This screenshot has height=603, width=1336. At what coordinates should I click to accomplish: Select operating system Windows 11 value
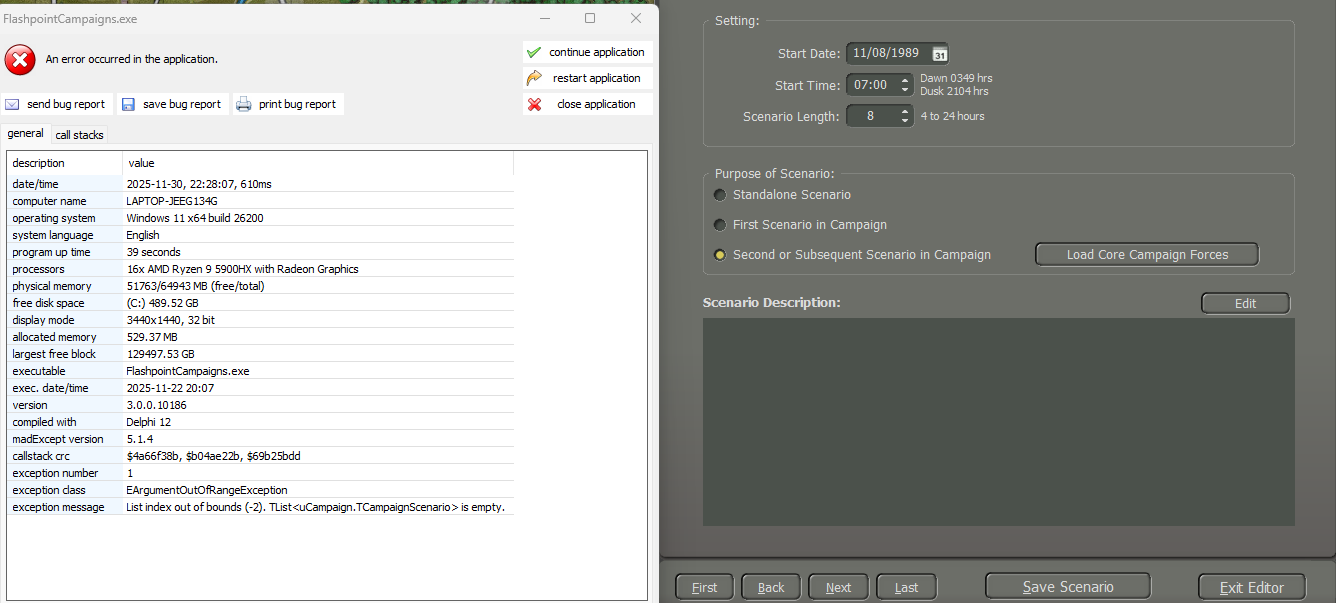click(195, 218)
